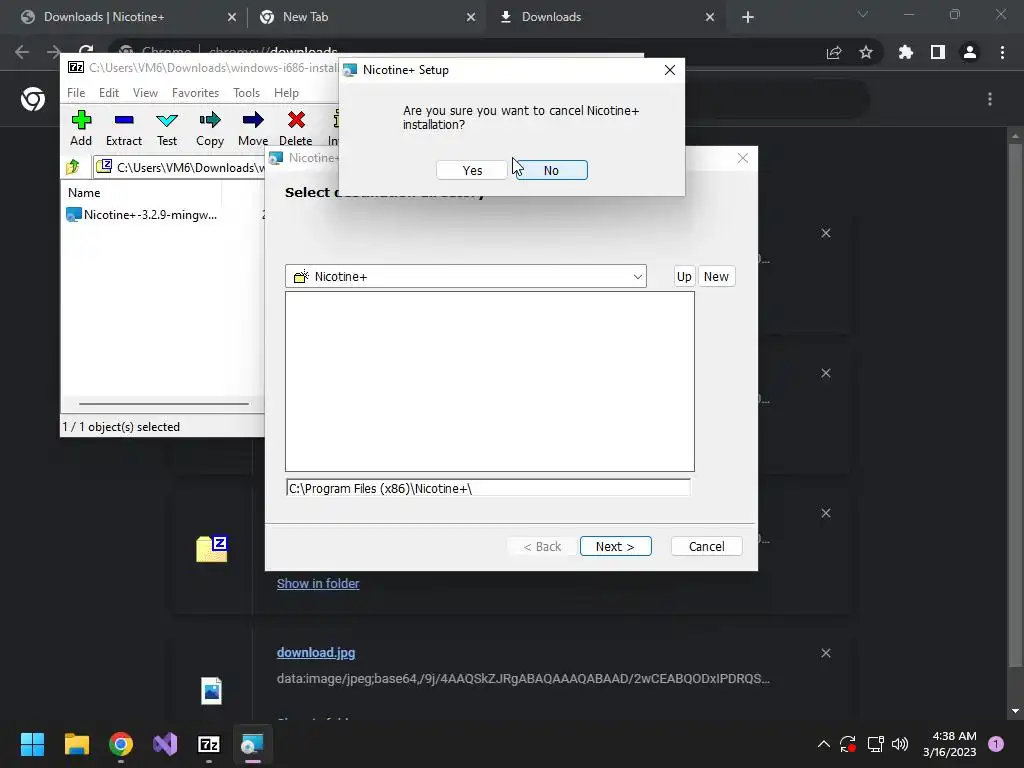Click the New folder button
This screenshot has height=768, width=1024.
[x=716, y=276]
